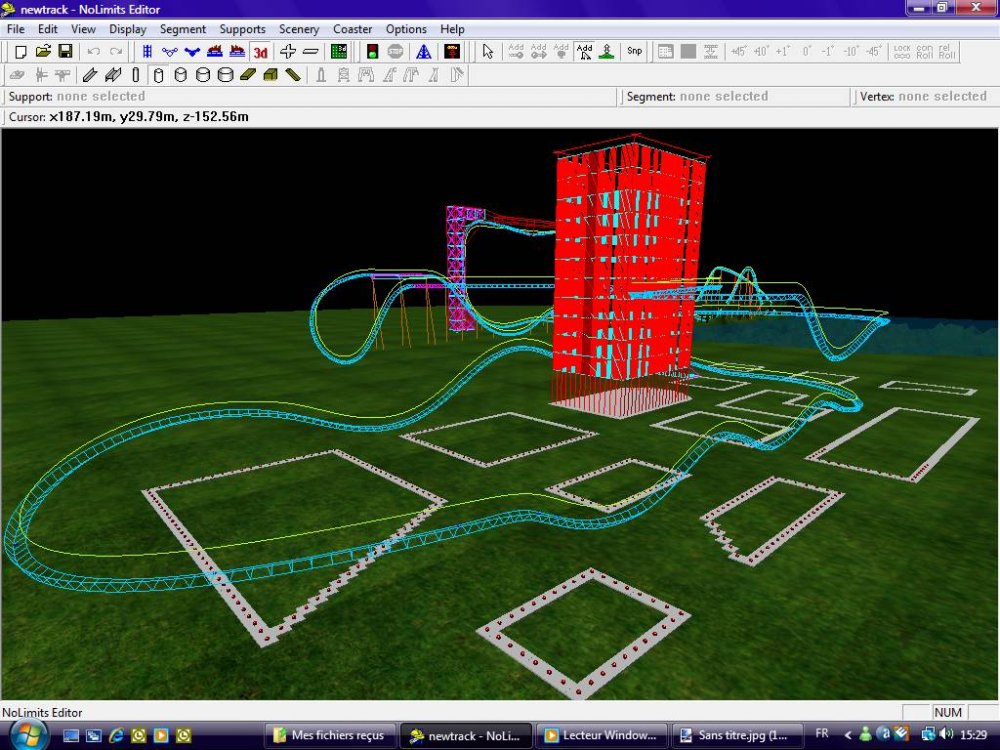The height and width of the screenshot is (750, 1000).
Task: Toggle the highlighted Add node tool
Action: pos(585,51)
